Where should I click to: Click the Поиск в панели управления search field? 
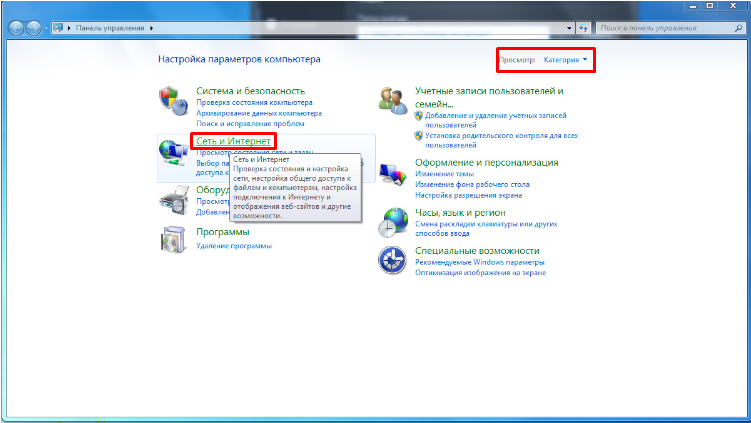(662, 30)
